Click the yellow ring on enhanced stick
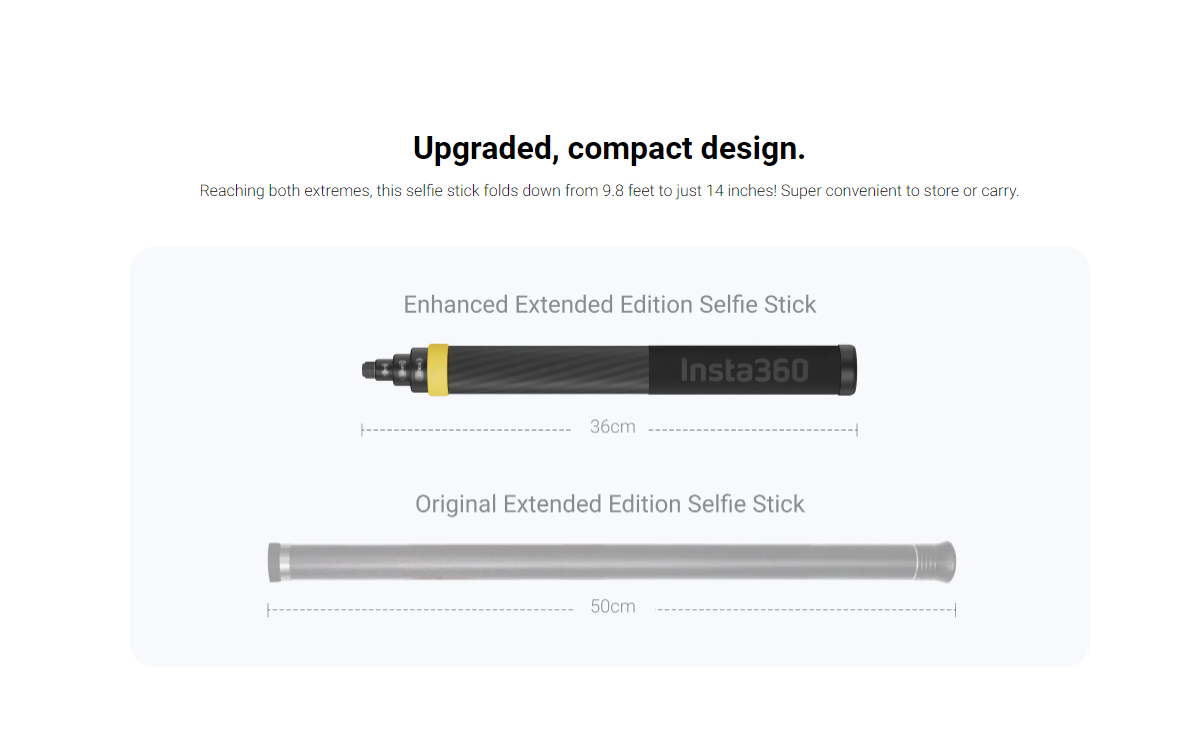Screen dimensions: 1200x750 [437, 369]
